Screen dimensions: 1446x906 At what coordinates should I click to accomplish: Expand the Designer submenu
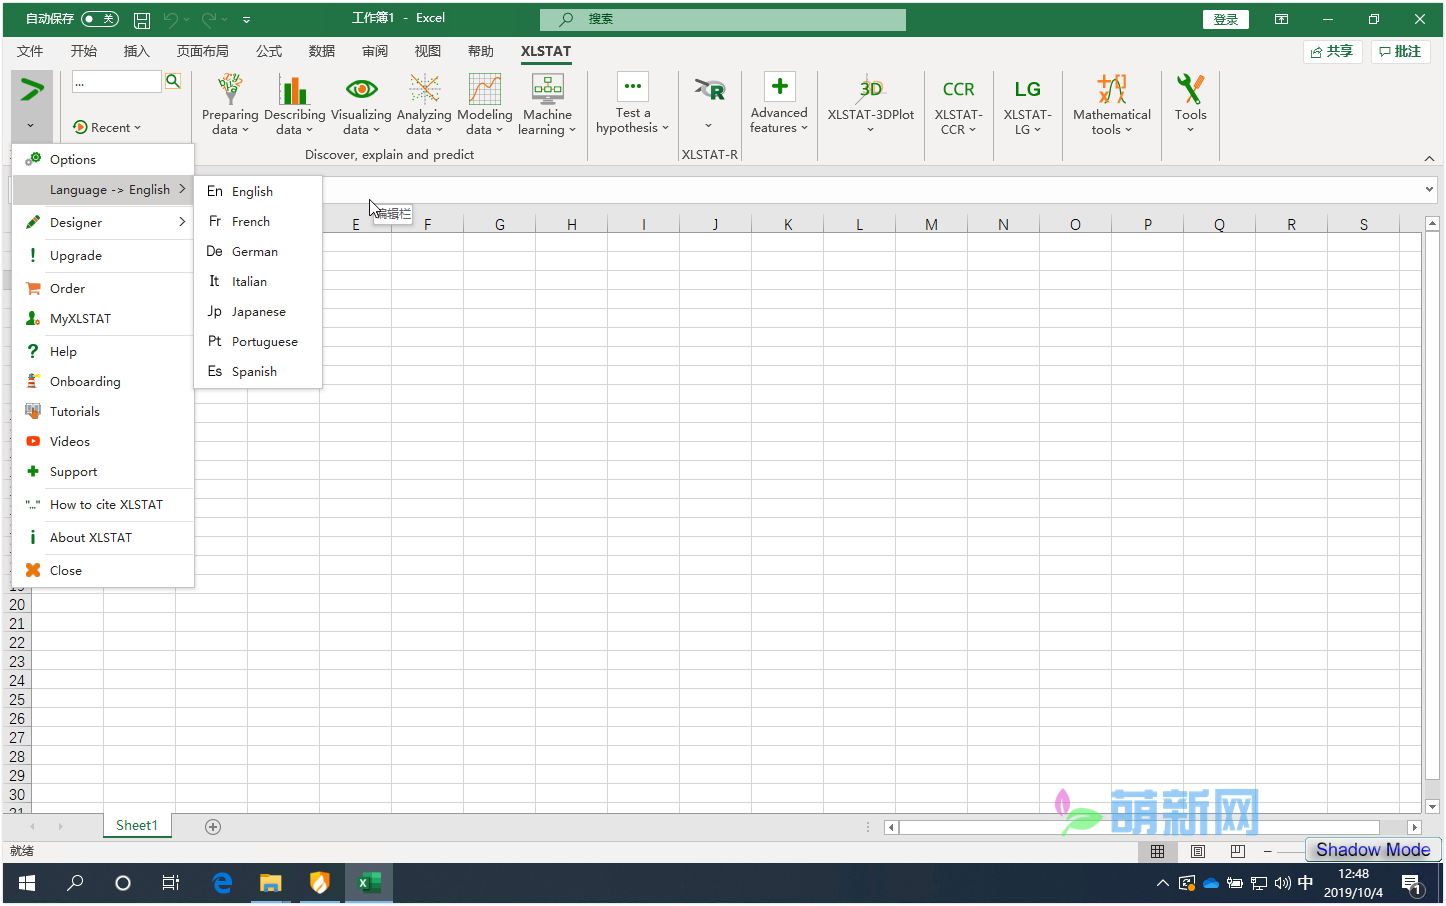(103, 222)
